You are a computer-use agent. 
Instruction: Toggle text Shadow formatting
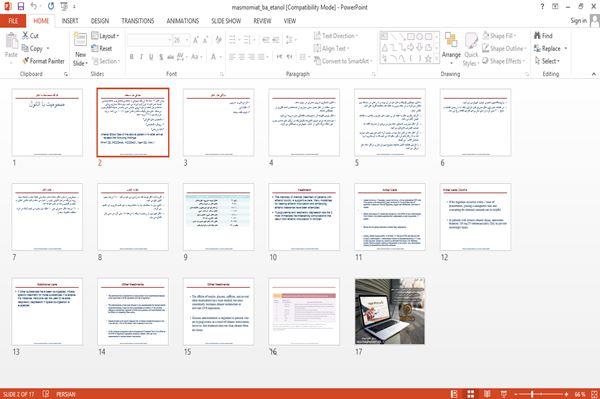pos(161,57)
